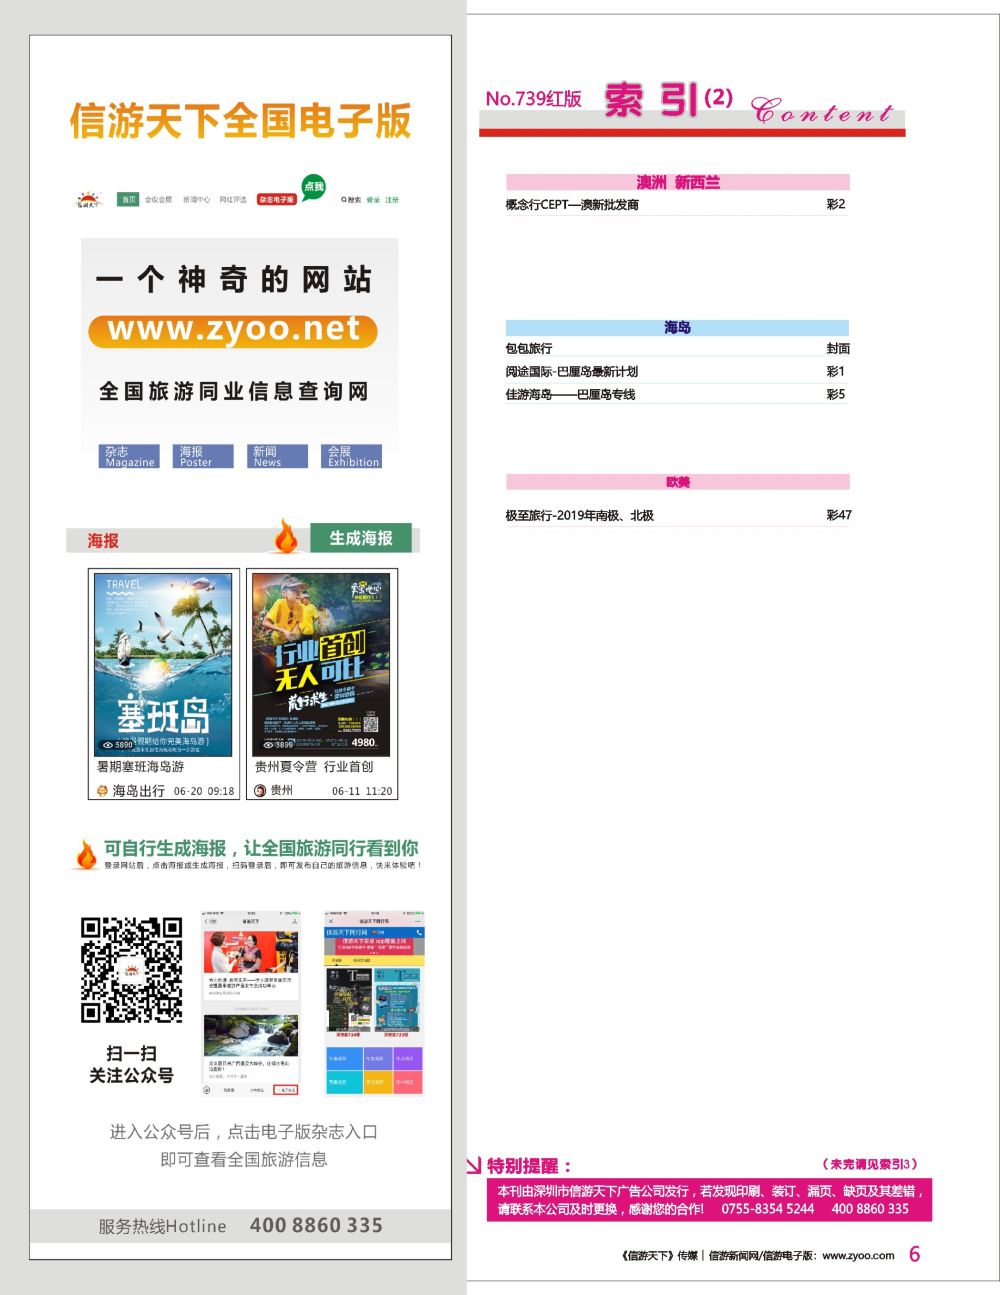Click the 海岛出行 publisher avatar icon
1000x1295 pixels.
102,791
